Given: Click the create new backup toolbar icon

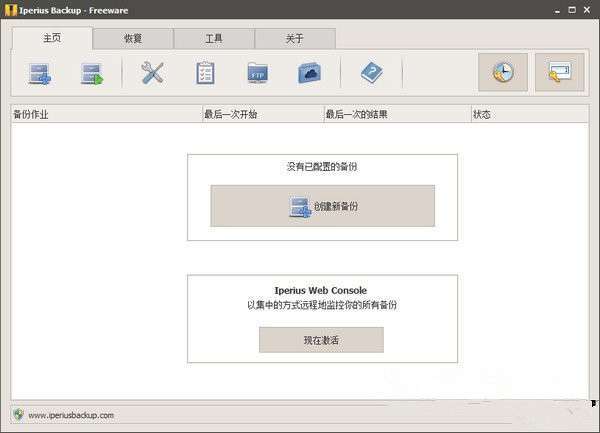Looking at the screenshot, I should point(40,73).
